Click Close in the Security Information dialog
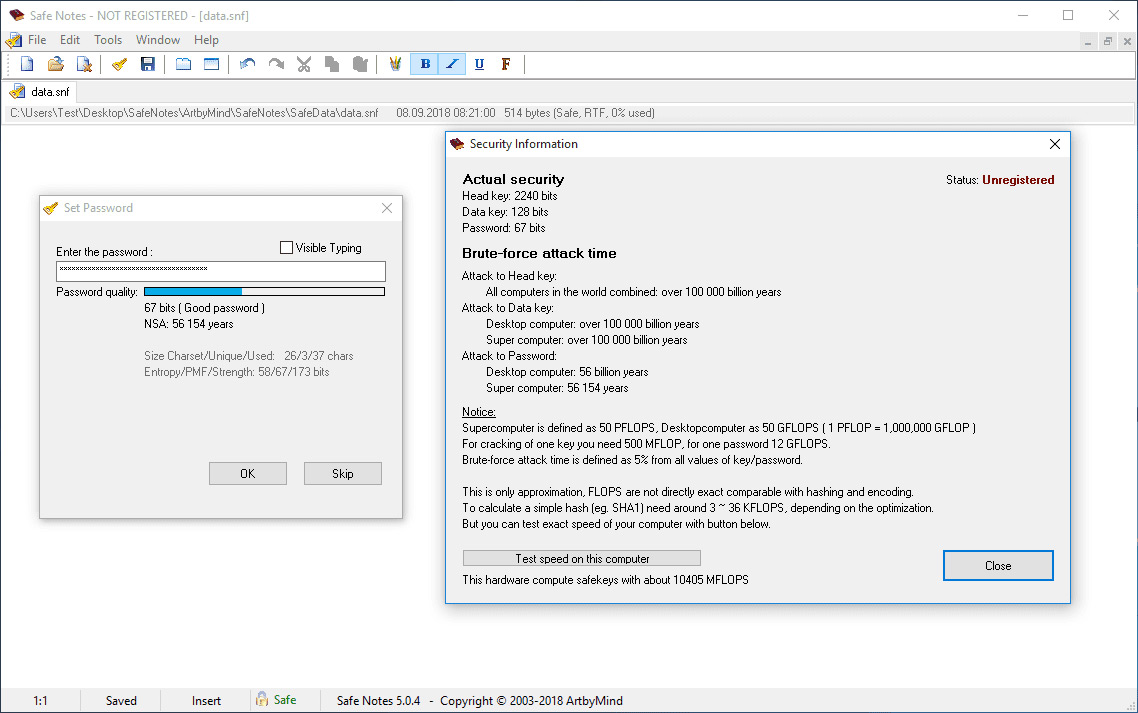This screenshot has width=1138, height=713. tap(998, 566)
